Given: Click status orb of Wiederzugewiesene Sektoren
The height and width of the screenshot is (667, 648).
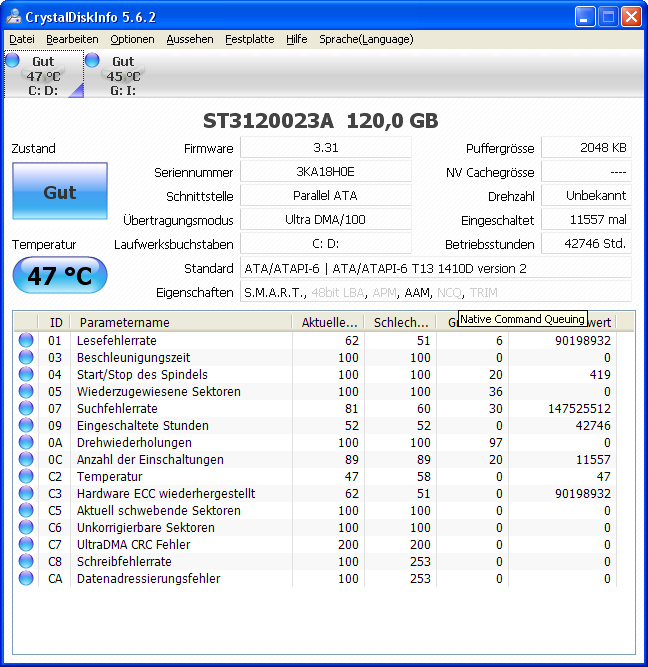Looking at the screenshot, I should click(26, 391).
